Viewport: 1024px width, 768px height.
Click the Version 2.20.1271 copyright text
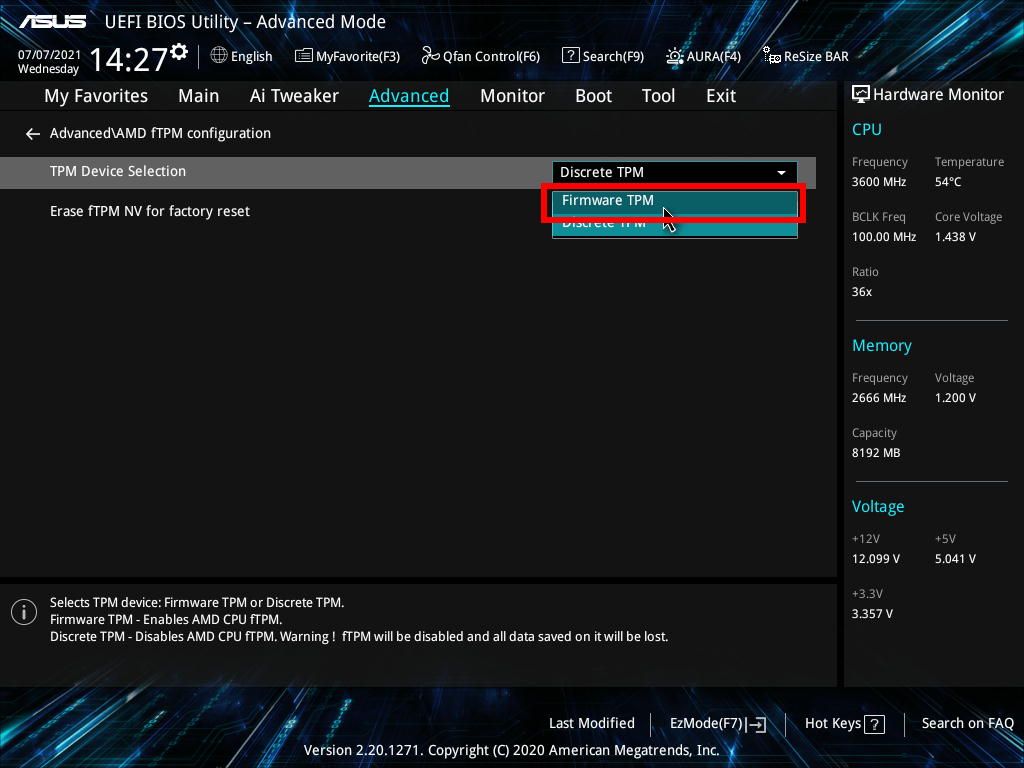click(x=511, y=750)
